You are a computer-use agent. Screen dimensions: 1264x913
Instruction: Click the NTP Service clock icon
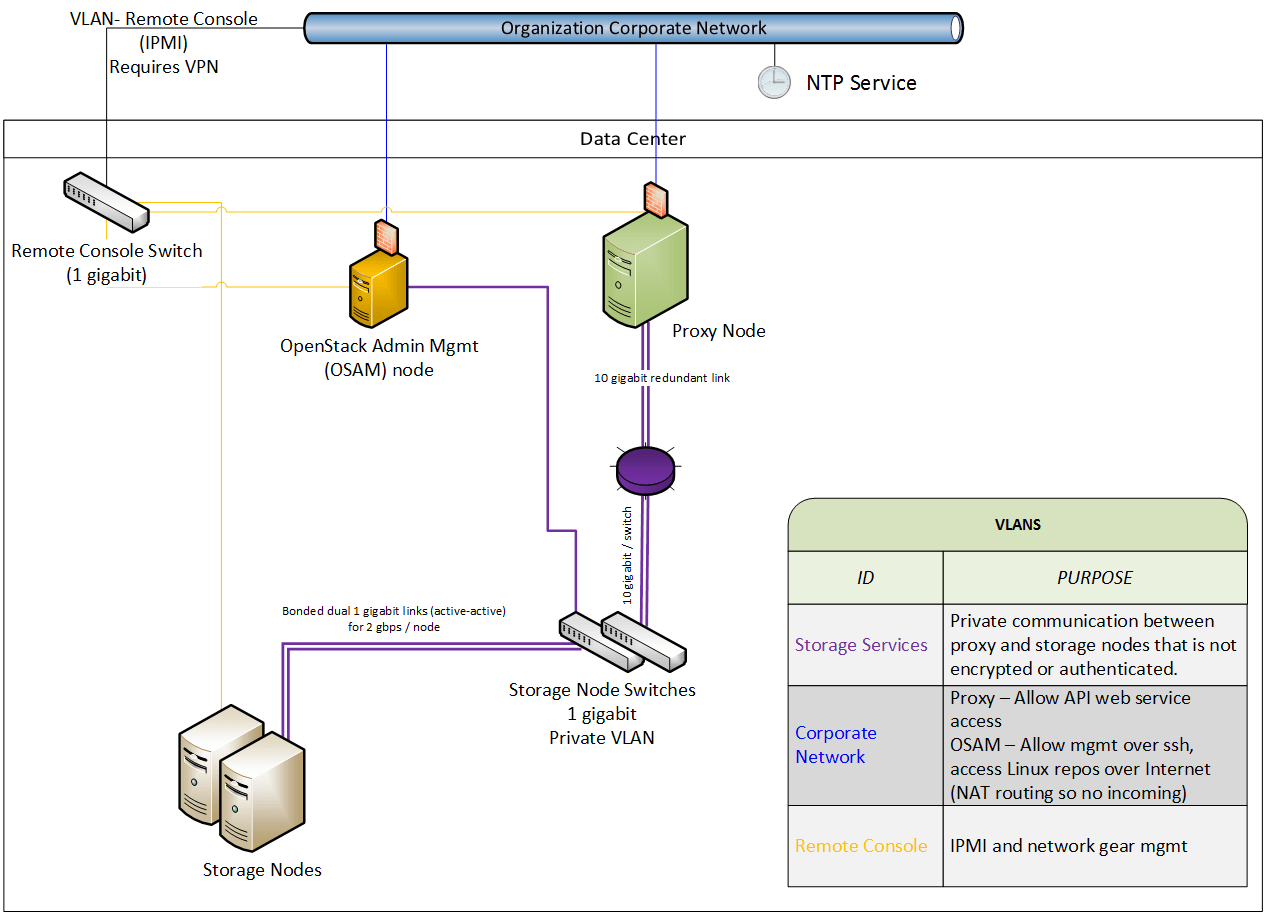[774, 82]
